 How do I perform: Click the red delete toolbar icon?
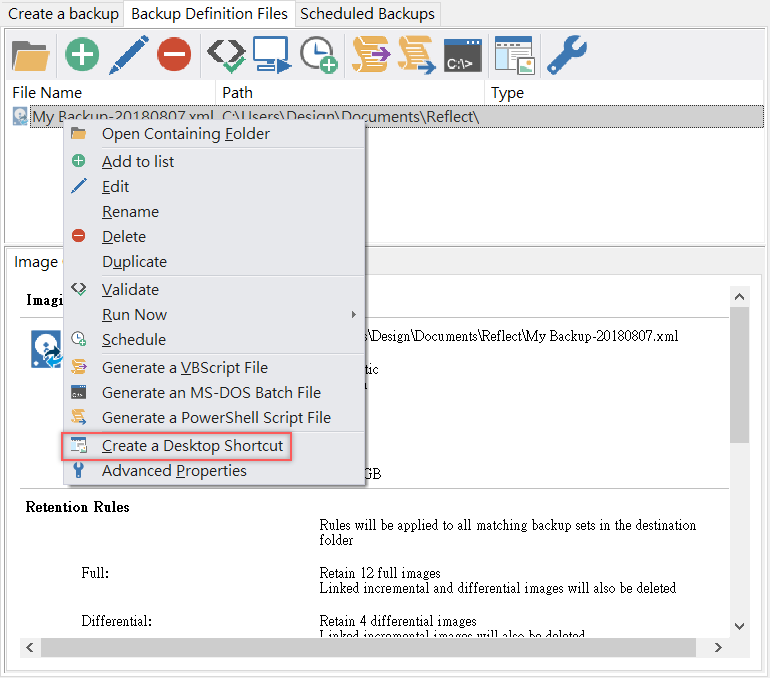click(x=174, y=54)
